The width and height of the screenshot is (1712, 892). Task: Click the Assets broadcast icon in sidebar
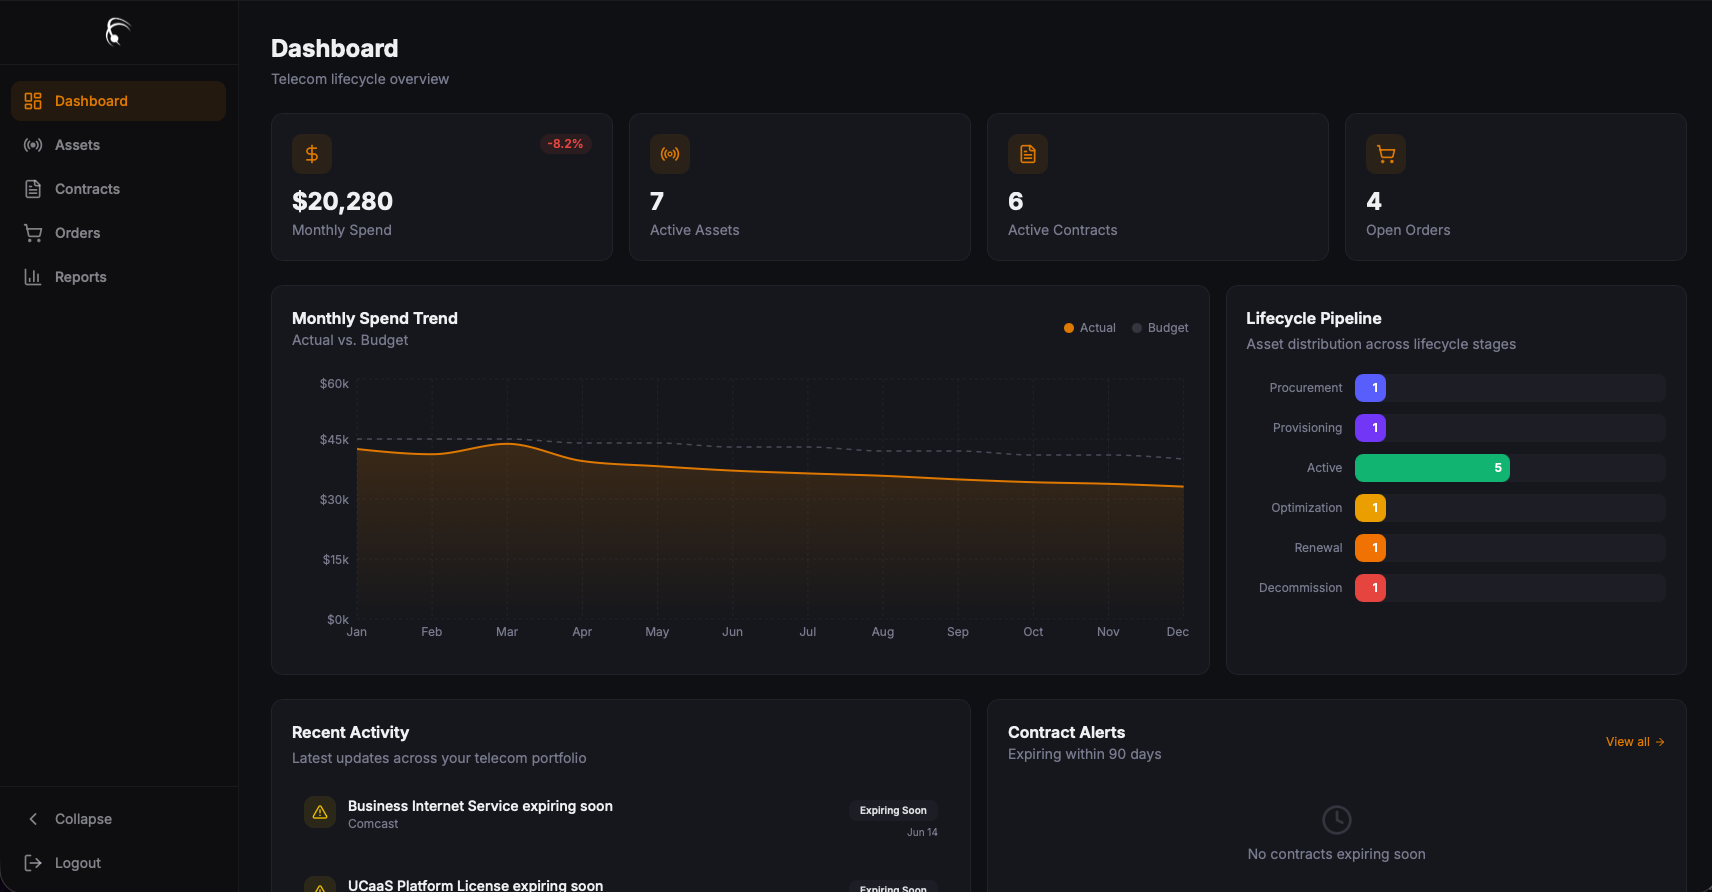point(33,145)
